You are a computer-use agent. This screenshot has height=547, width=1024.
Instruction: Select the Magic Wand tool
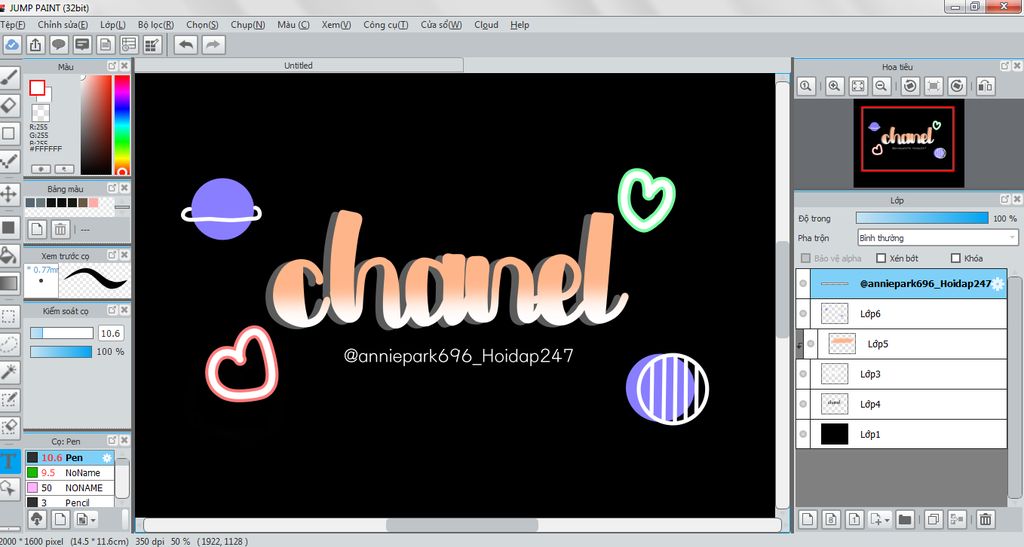click(x=8, y=371)
